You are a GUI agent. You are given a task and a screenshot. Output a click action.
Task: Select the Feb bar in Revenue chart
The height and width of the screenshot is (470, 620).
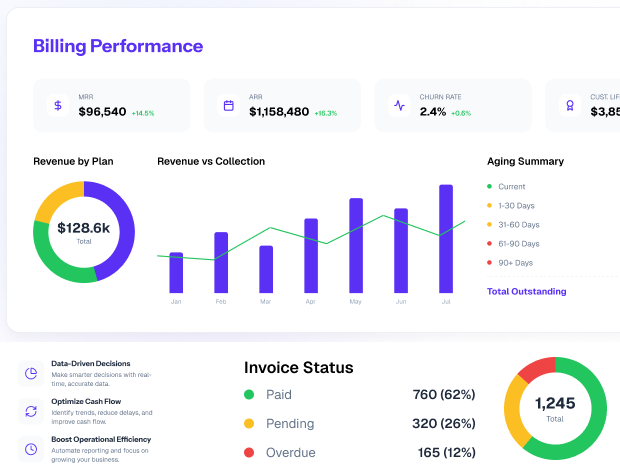click(x=221, y=262)
